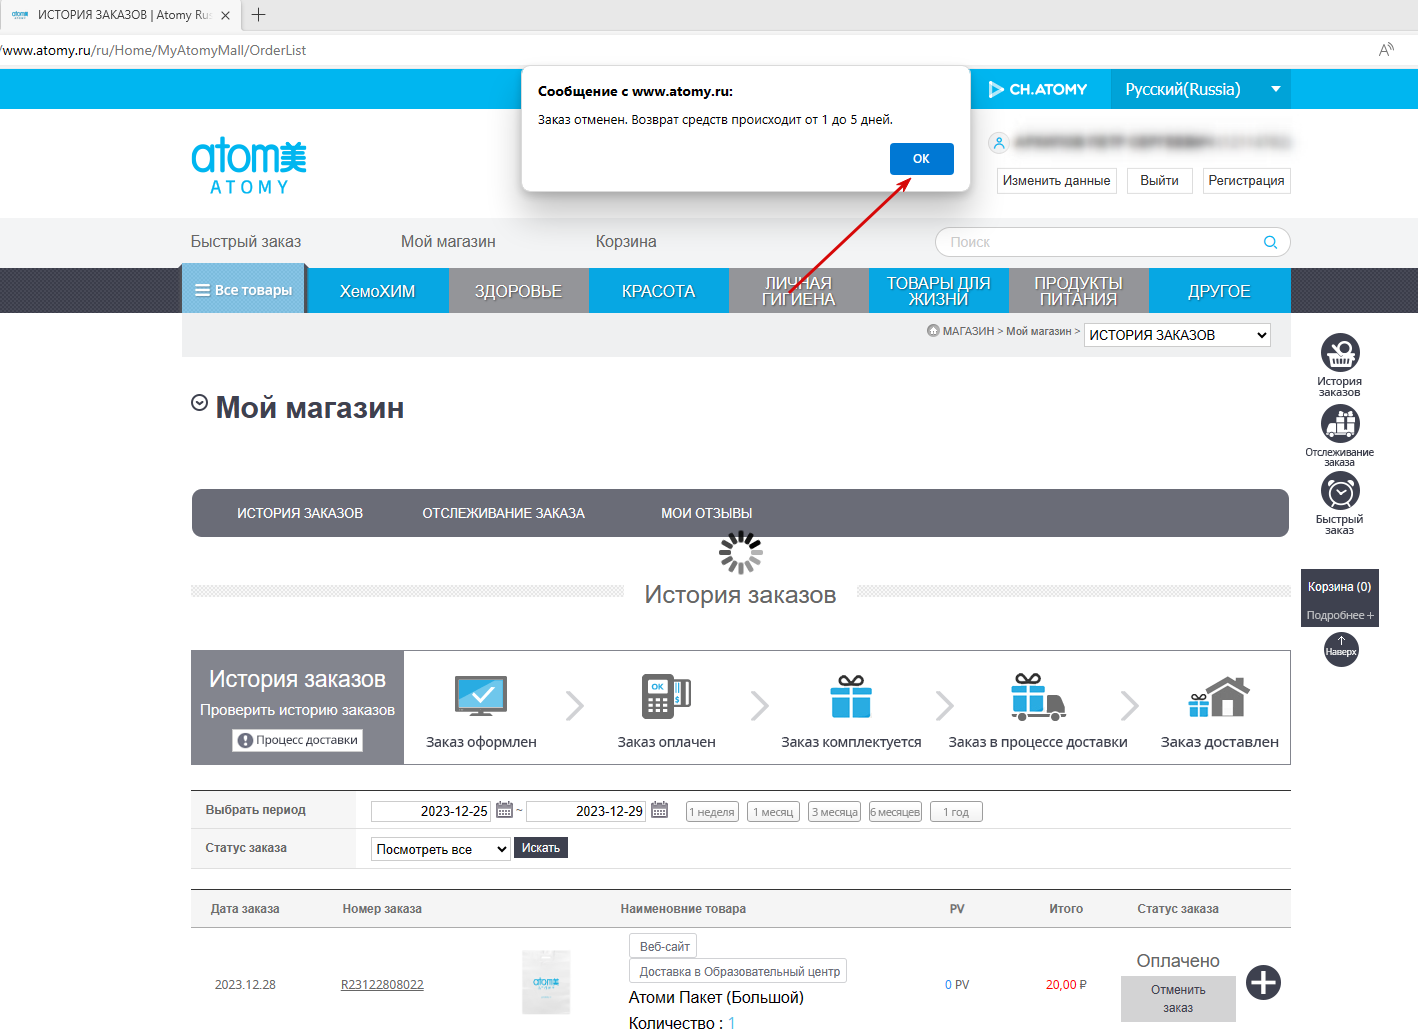Click the search magnifier icon
The height and width of the screenshot is (1031, 1418).
[x=1270, y=242]
